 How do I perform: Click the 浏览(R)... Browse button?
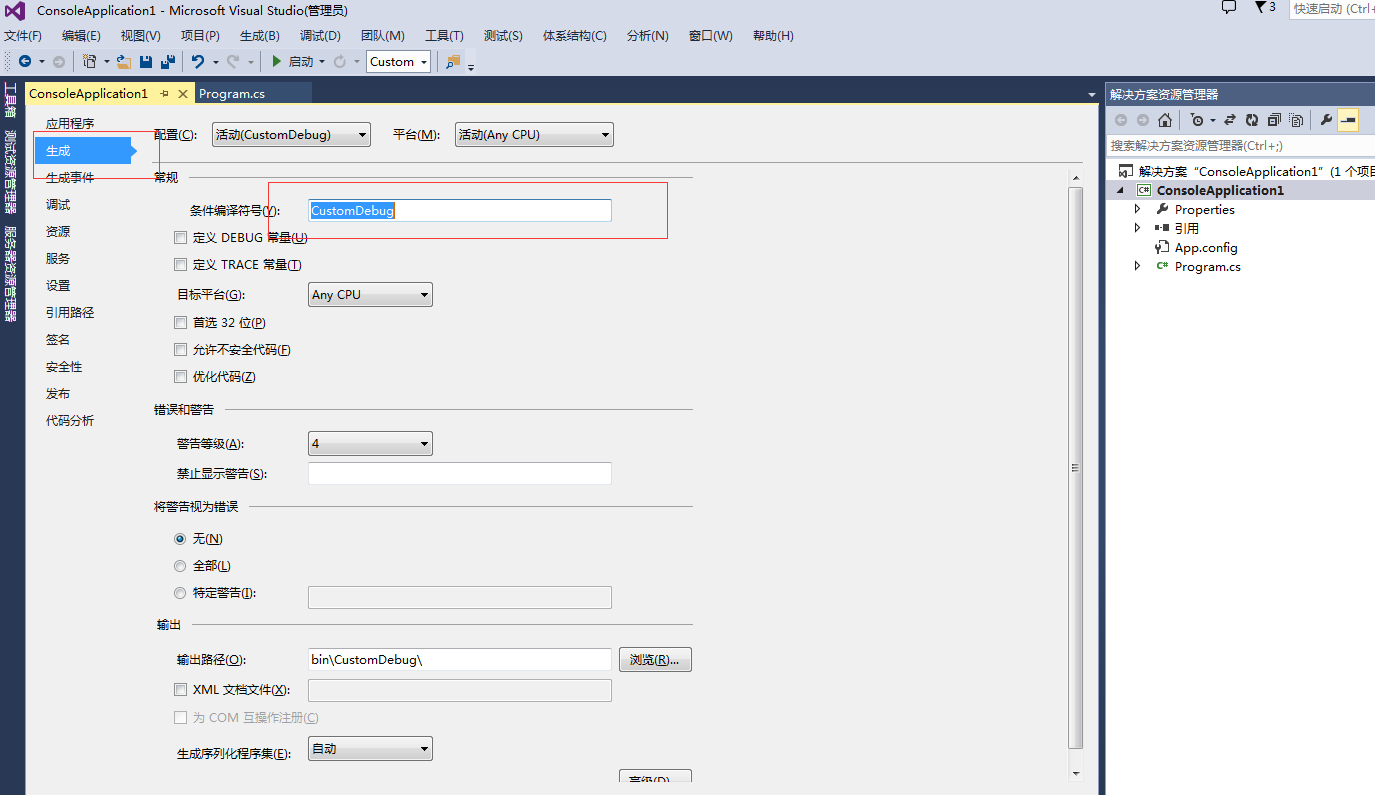655,660
